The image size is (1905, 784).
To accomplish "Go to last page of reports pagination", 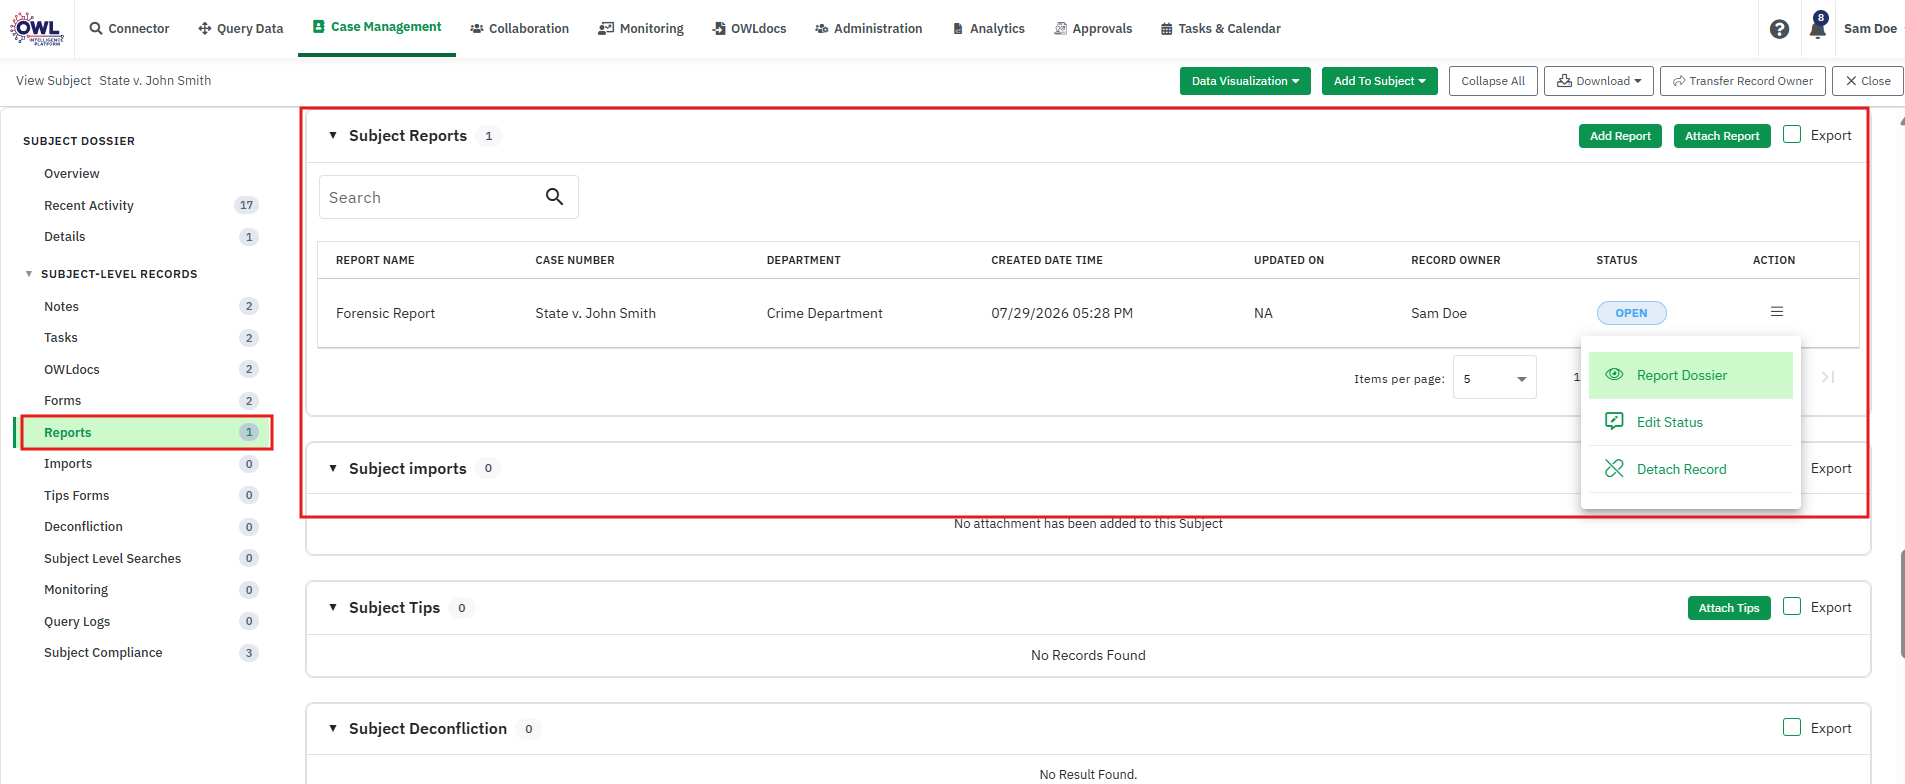I will point(1828,377).
